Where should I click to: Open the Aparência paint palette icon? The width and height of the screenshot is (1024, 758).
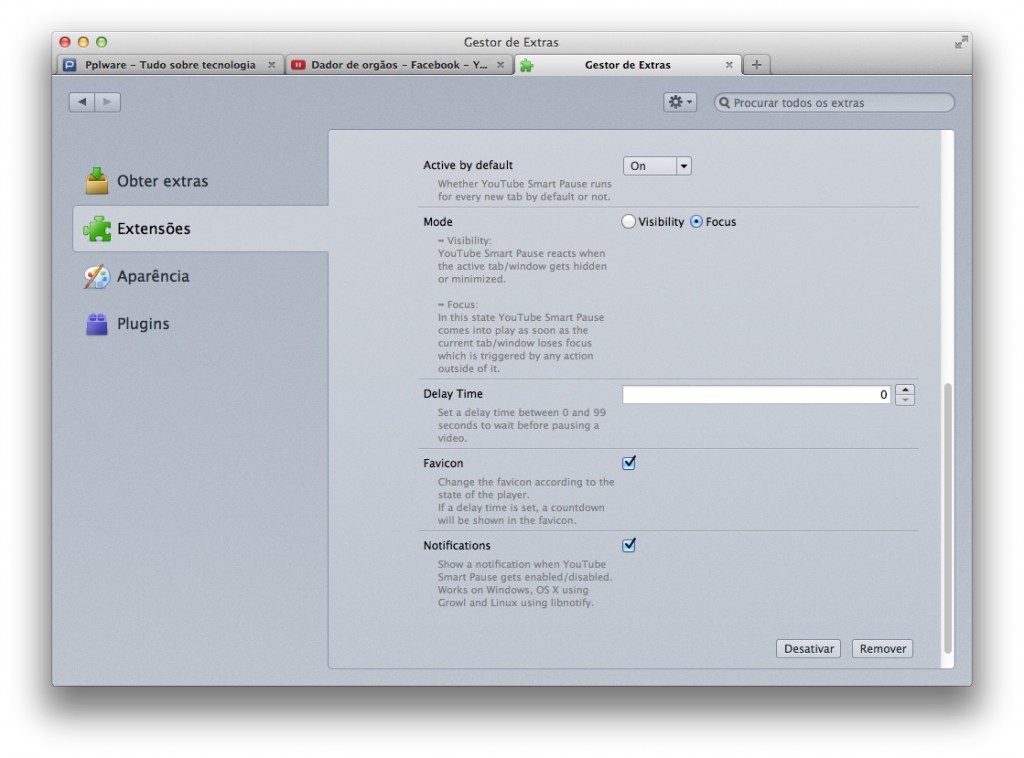(x=97, y=276)
